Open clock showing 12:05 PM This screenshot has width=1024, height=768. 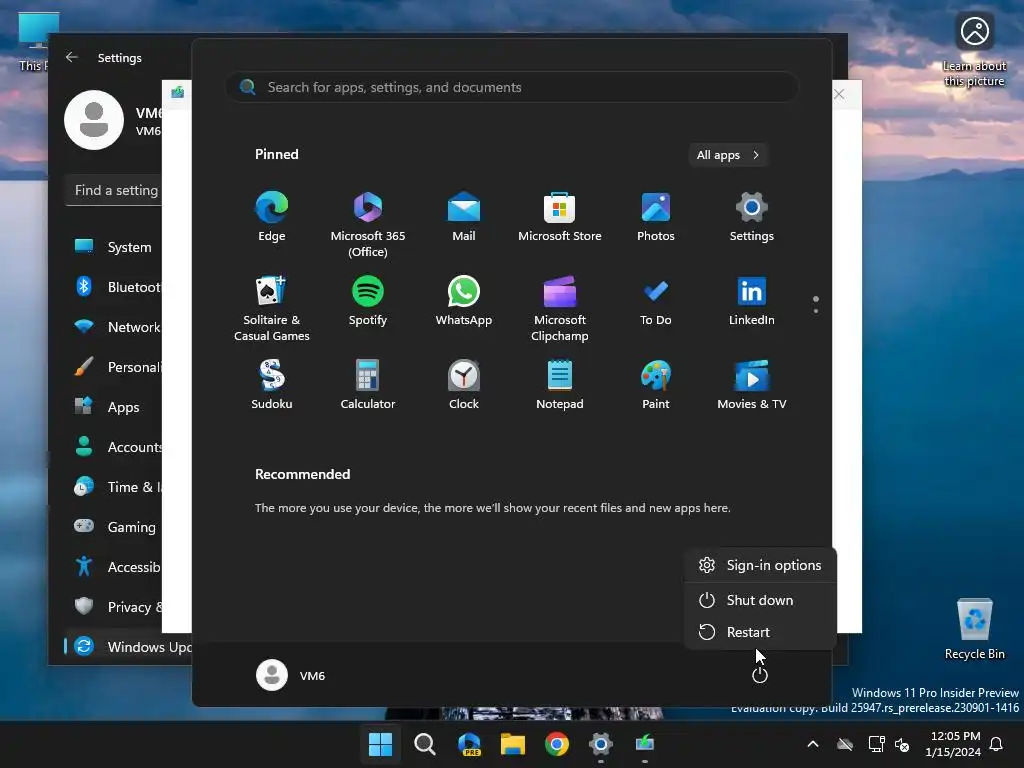point(953,744)
